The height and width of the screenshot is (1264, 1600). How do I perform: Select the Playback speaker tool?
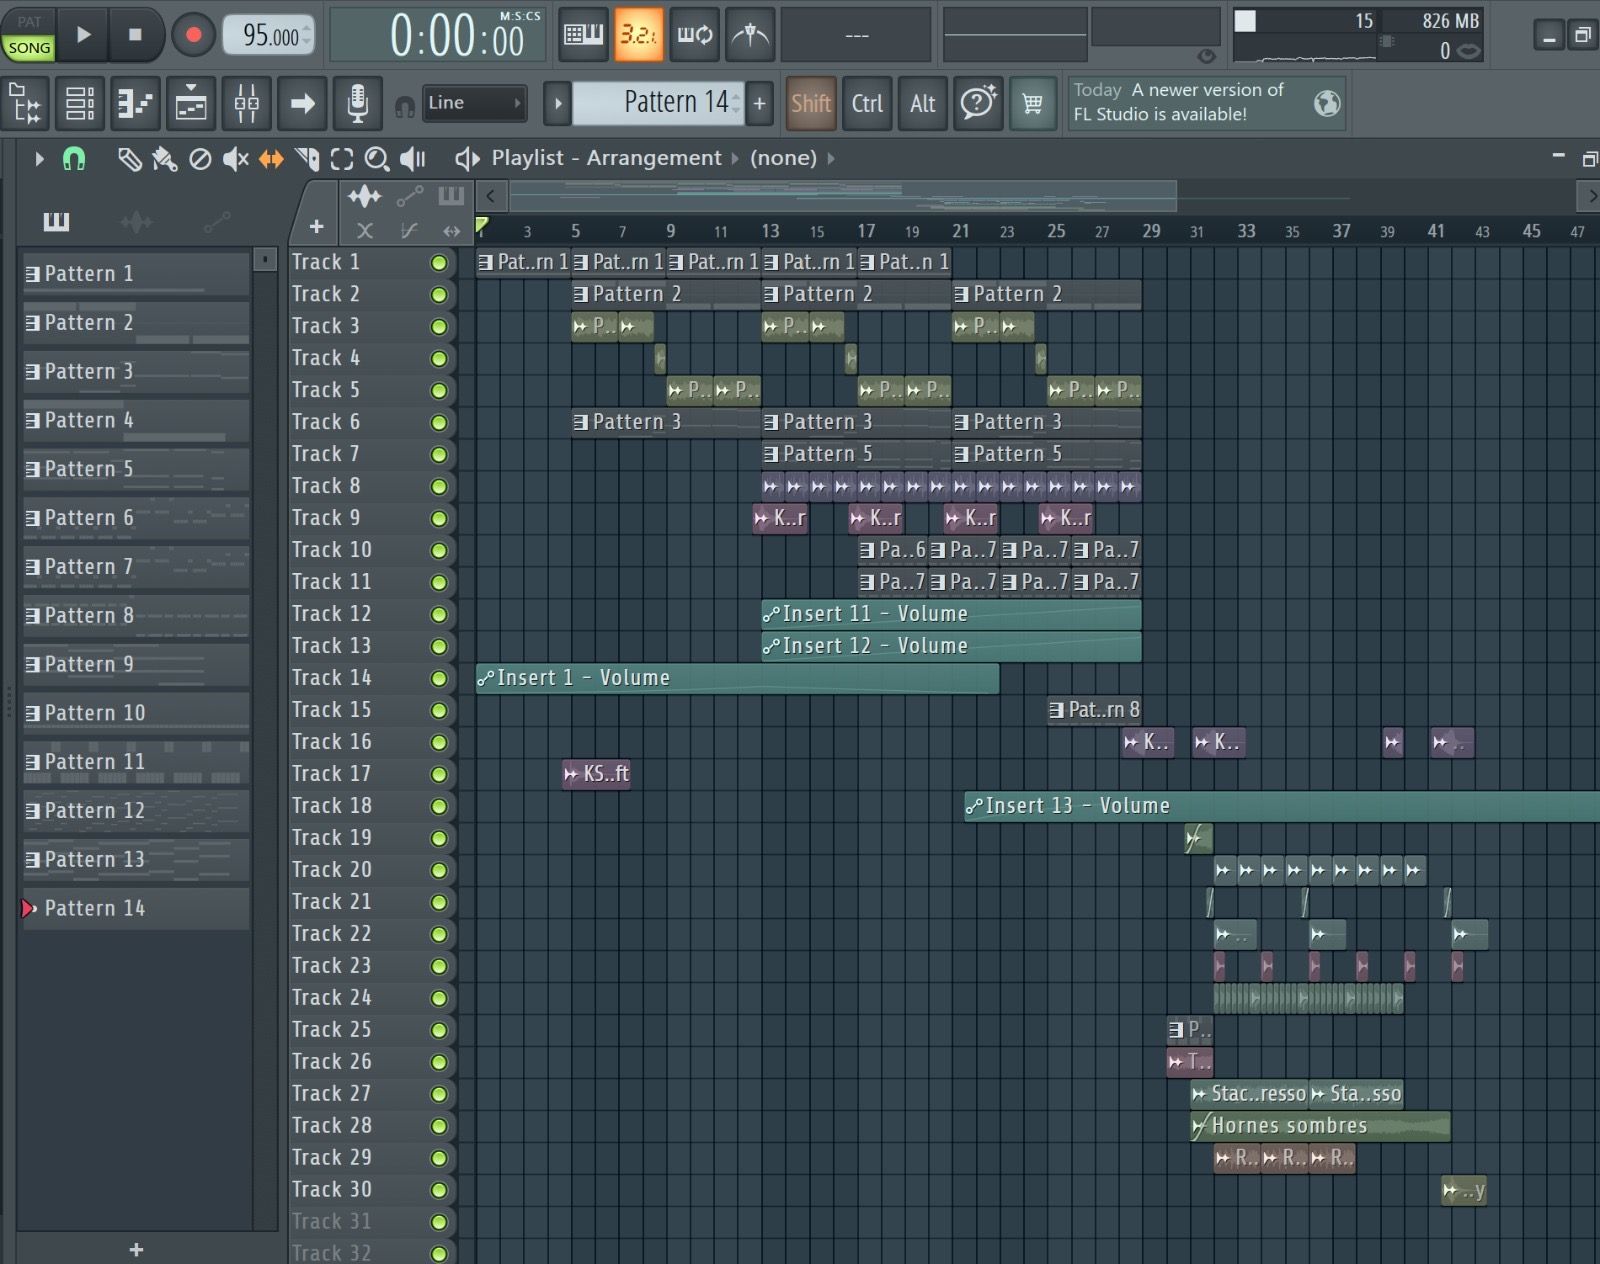(413, 159)
